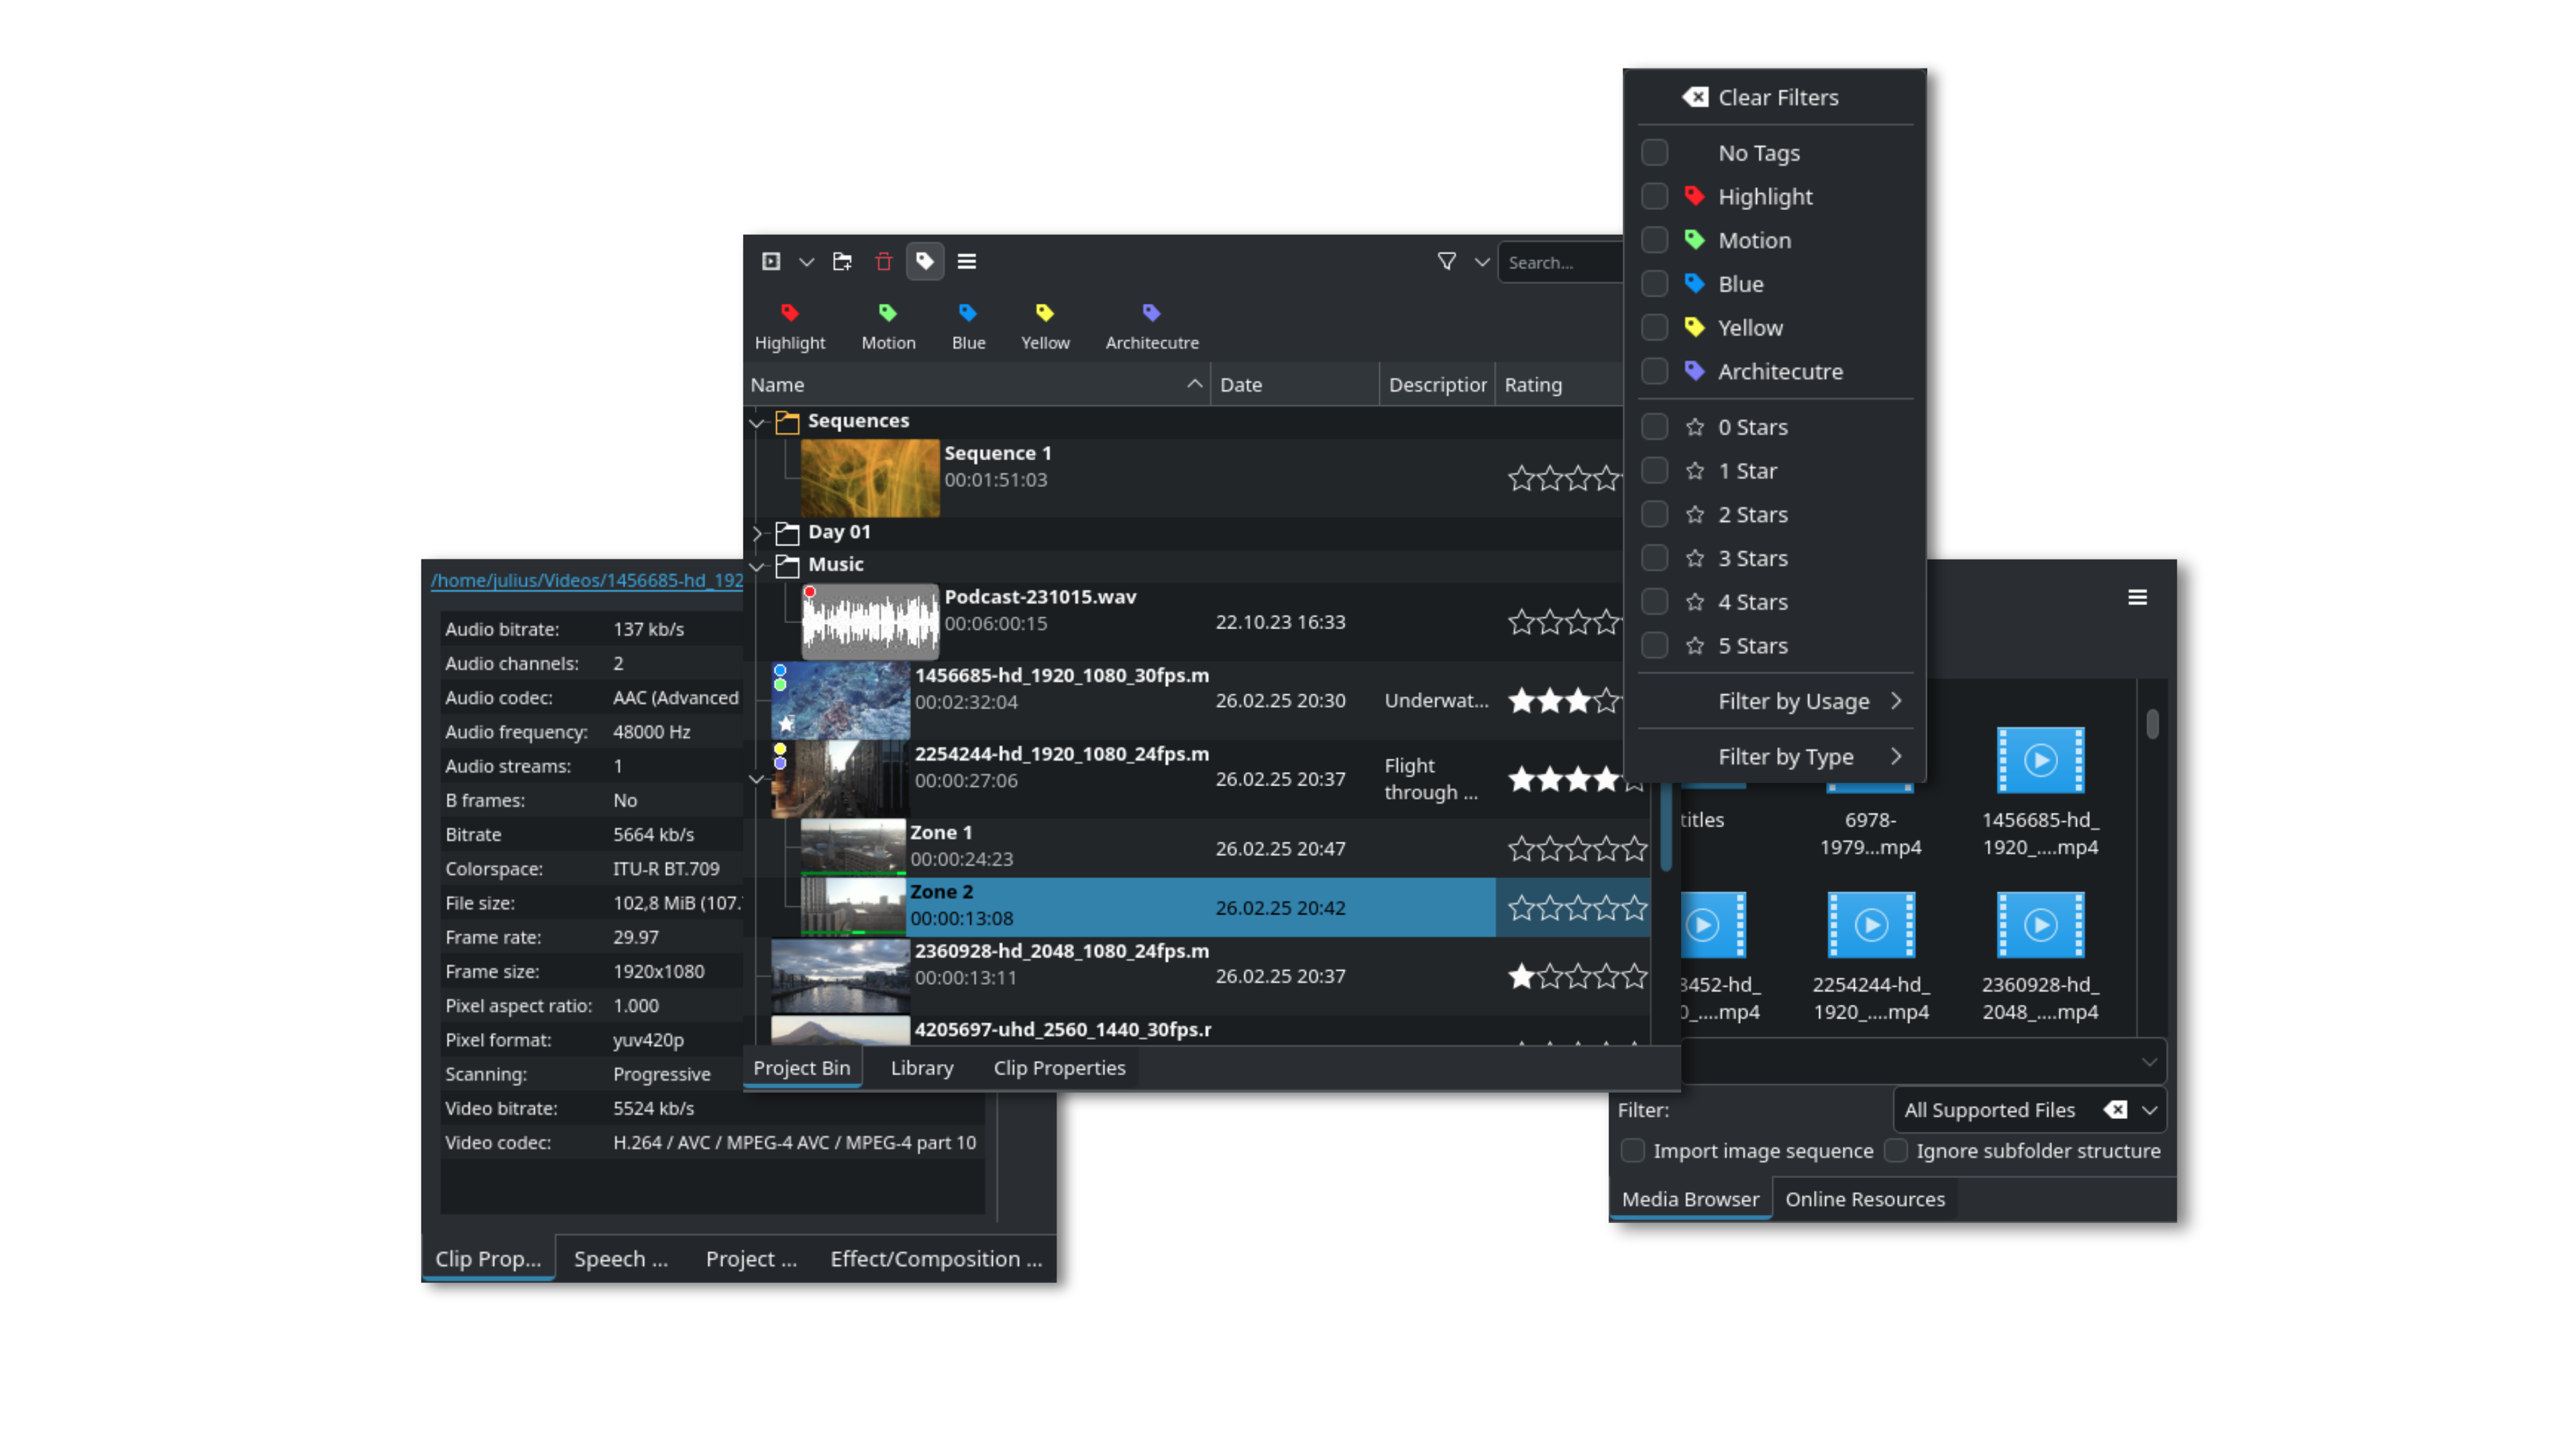Switch to the Library tab
Image resolution: width=2576 pixels, height=1449 pixels.
(921, 1067)
